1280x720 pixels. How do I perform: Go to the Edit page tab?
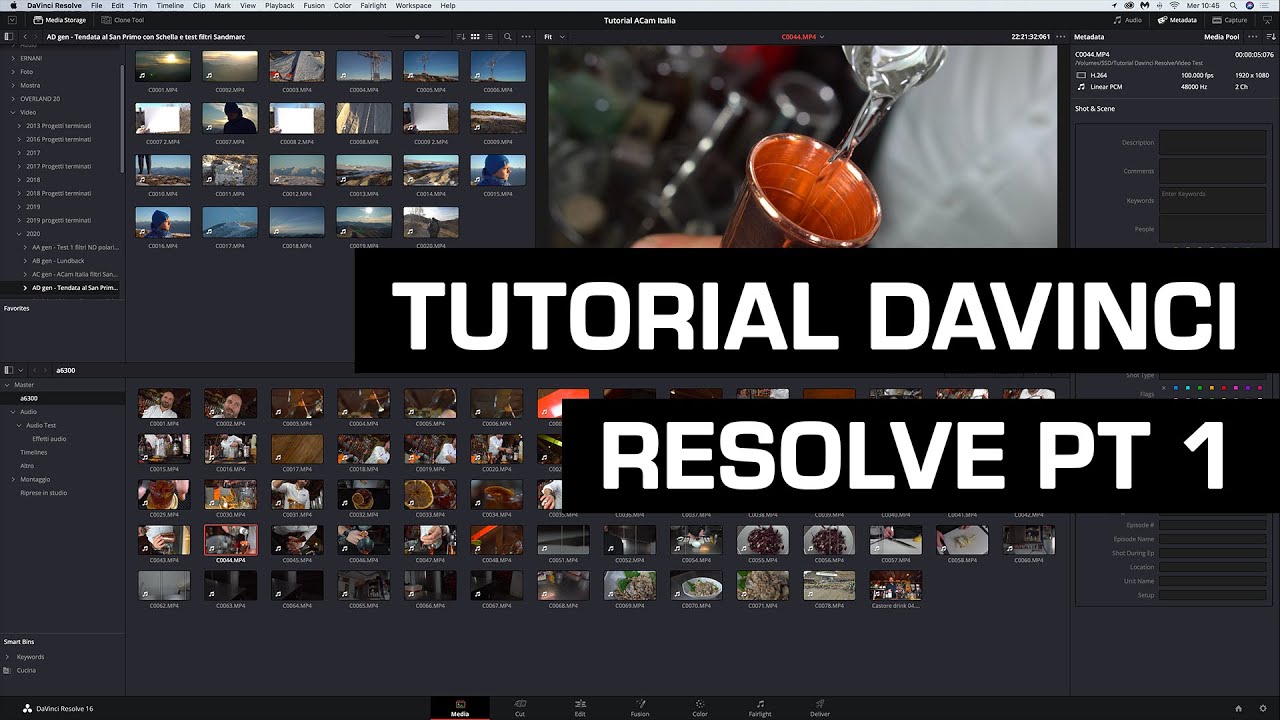click(x=580, y=708)
